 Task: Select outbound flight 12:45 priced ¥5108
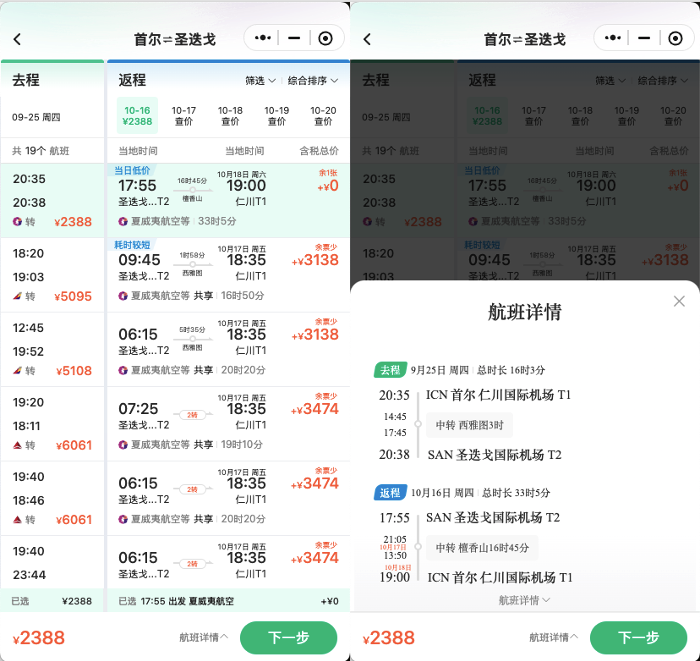[x=53, y=349]
